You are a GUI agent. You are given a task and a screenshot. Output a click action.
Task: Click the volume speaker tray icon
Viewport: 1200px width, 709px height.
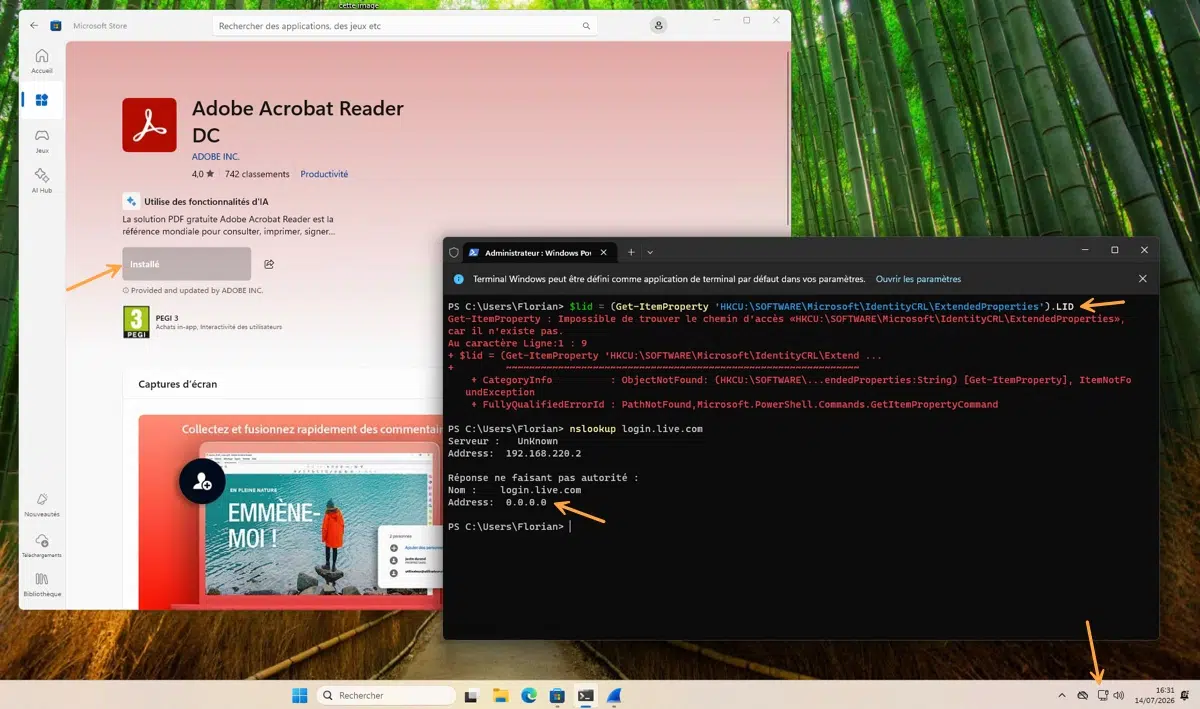1119,695
